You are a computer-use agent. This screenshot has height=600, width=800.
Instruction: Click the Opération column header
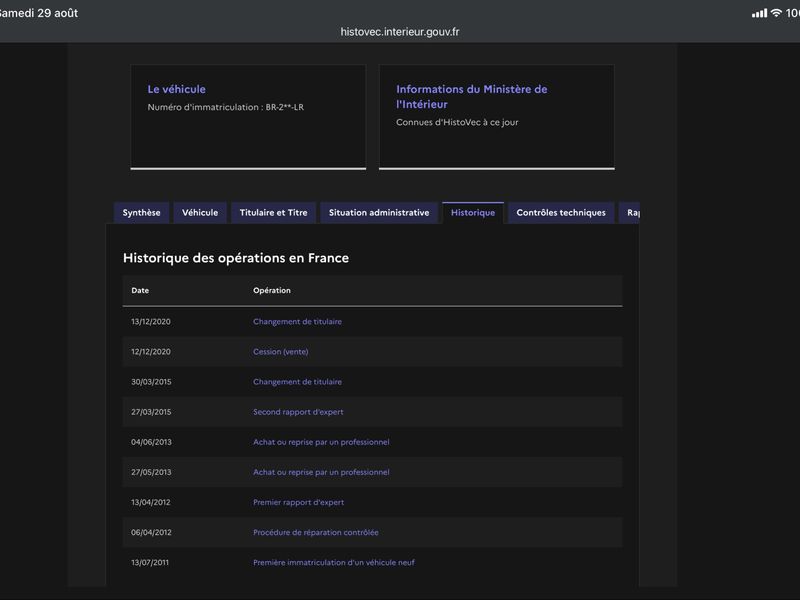tap(271, 290)
